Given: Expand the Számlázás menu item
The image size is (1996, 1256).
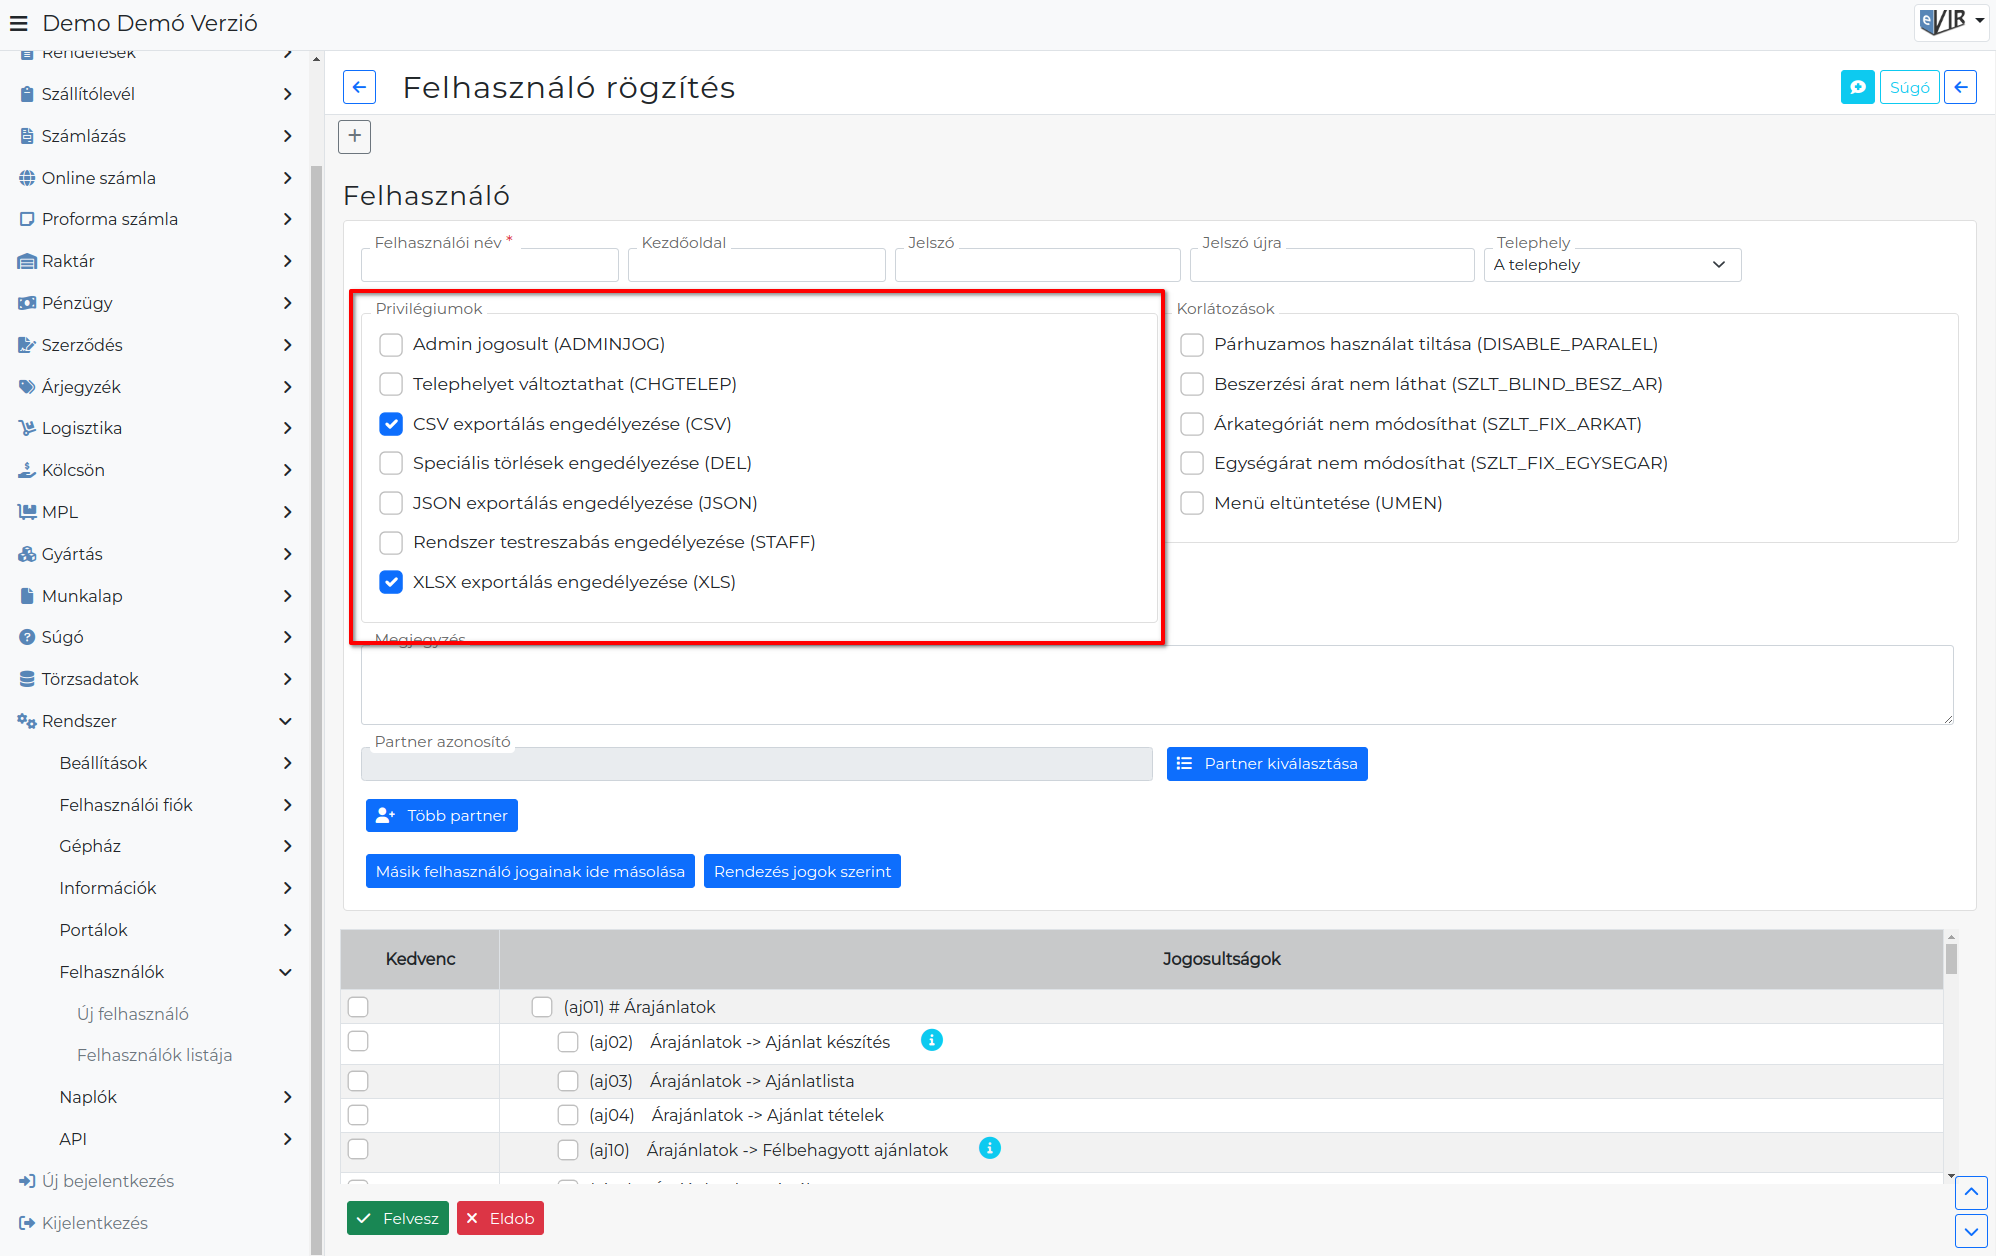Looking at the screenshot, I should 155,136.
